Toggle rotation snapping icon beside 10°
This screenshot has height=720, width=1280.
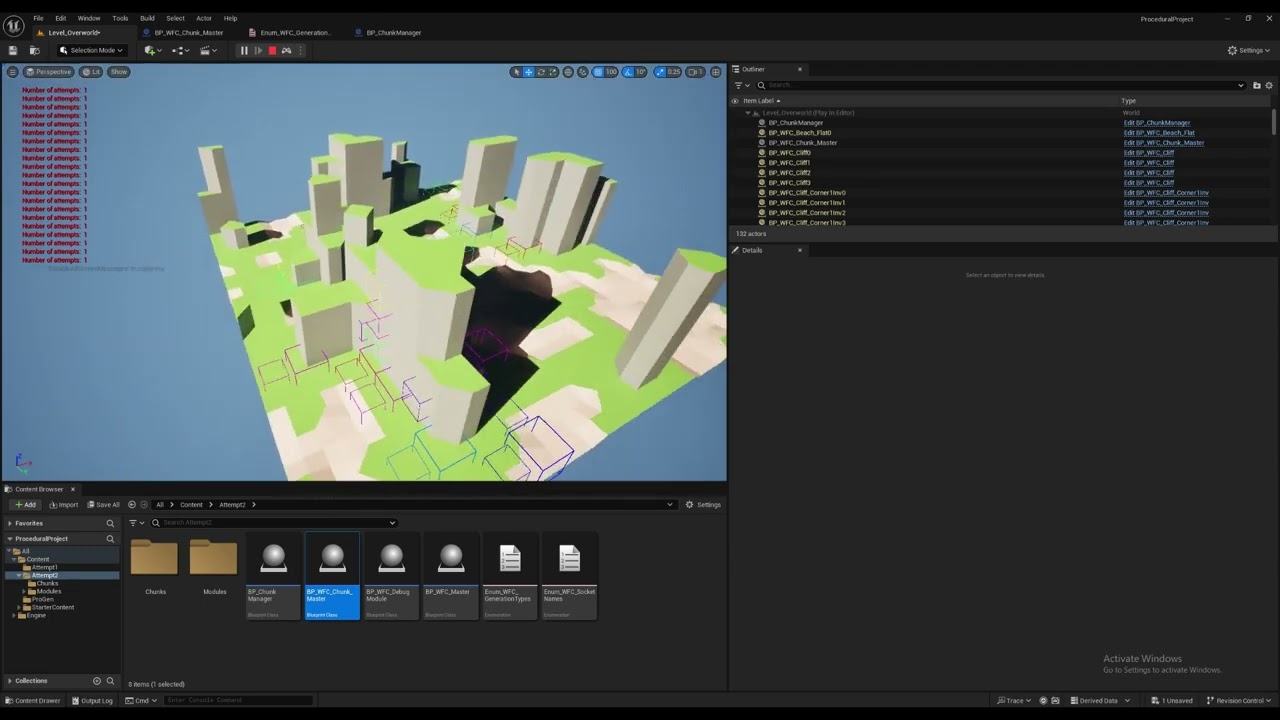628,72
